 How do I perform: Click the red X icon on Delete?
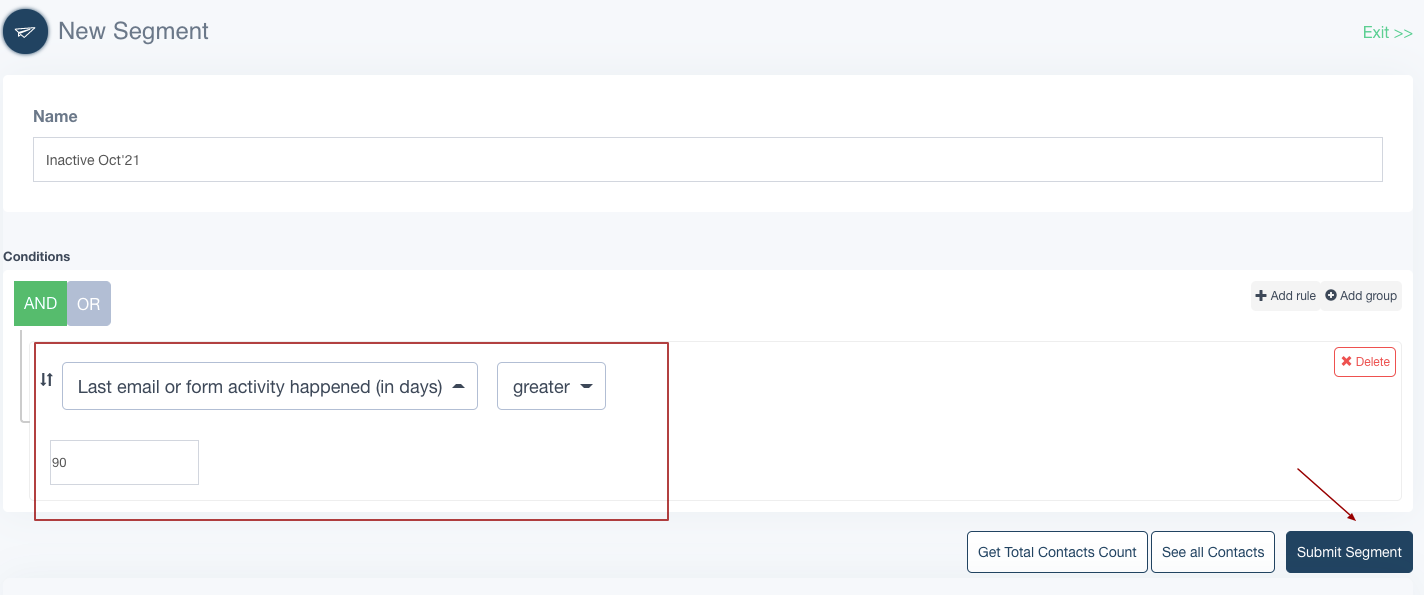[1346, 362]
